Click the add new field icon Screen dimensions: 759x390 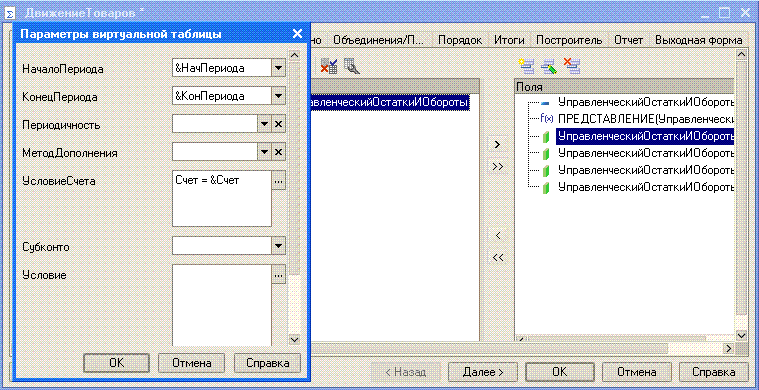[526, 66]
